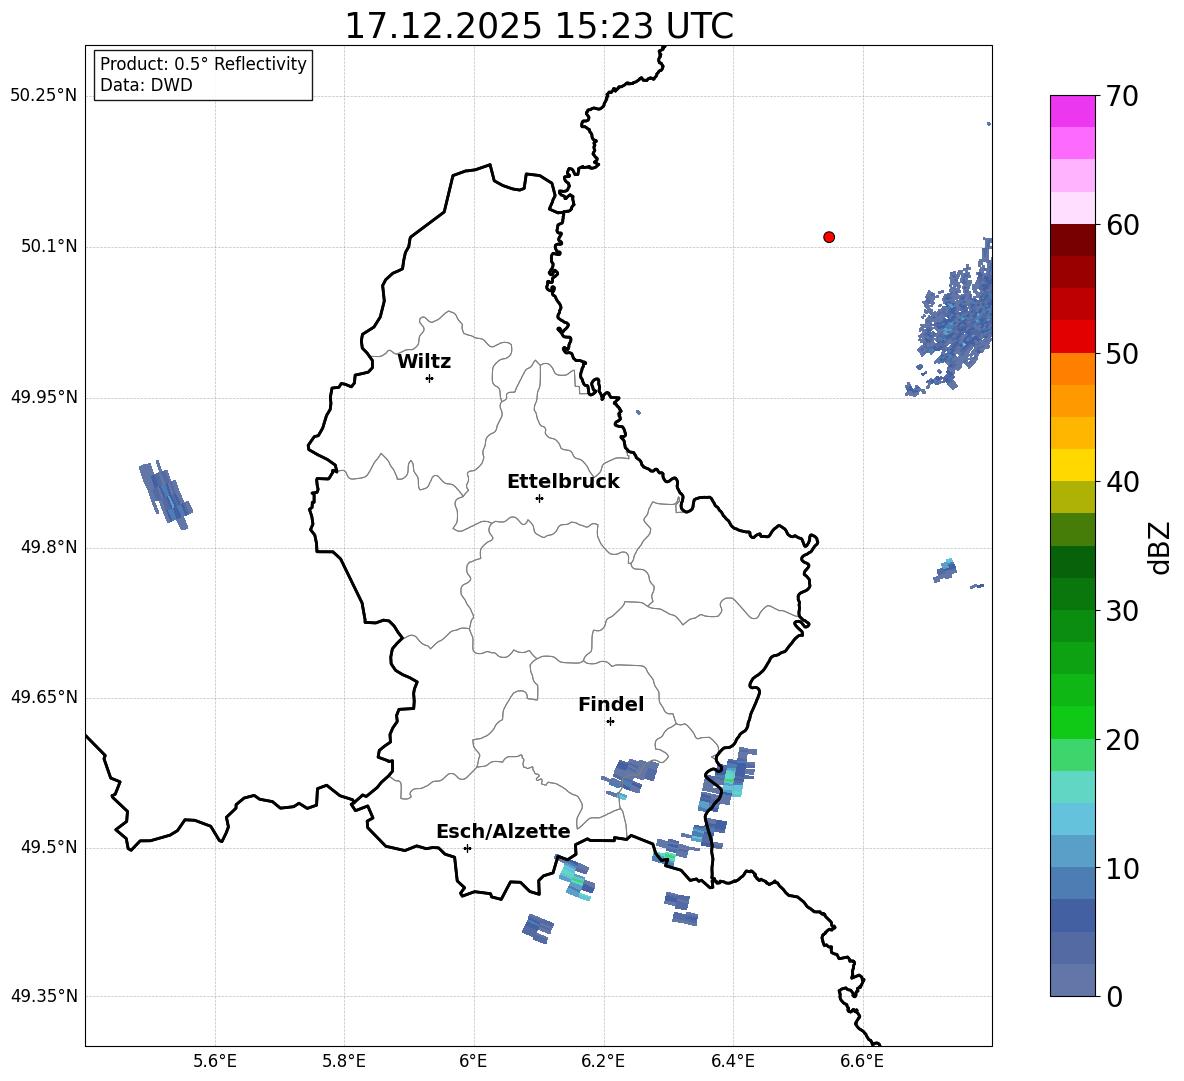
Task: Select the magenta top colorbar swatch
Action: (x=1073, y=111)
